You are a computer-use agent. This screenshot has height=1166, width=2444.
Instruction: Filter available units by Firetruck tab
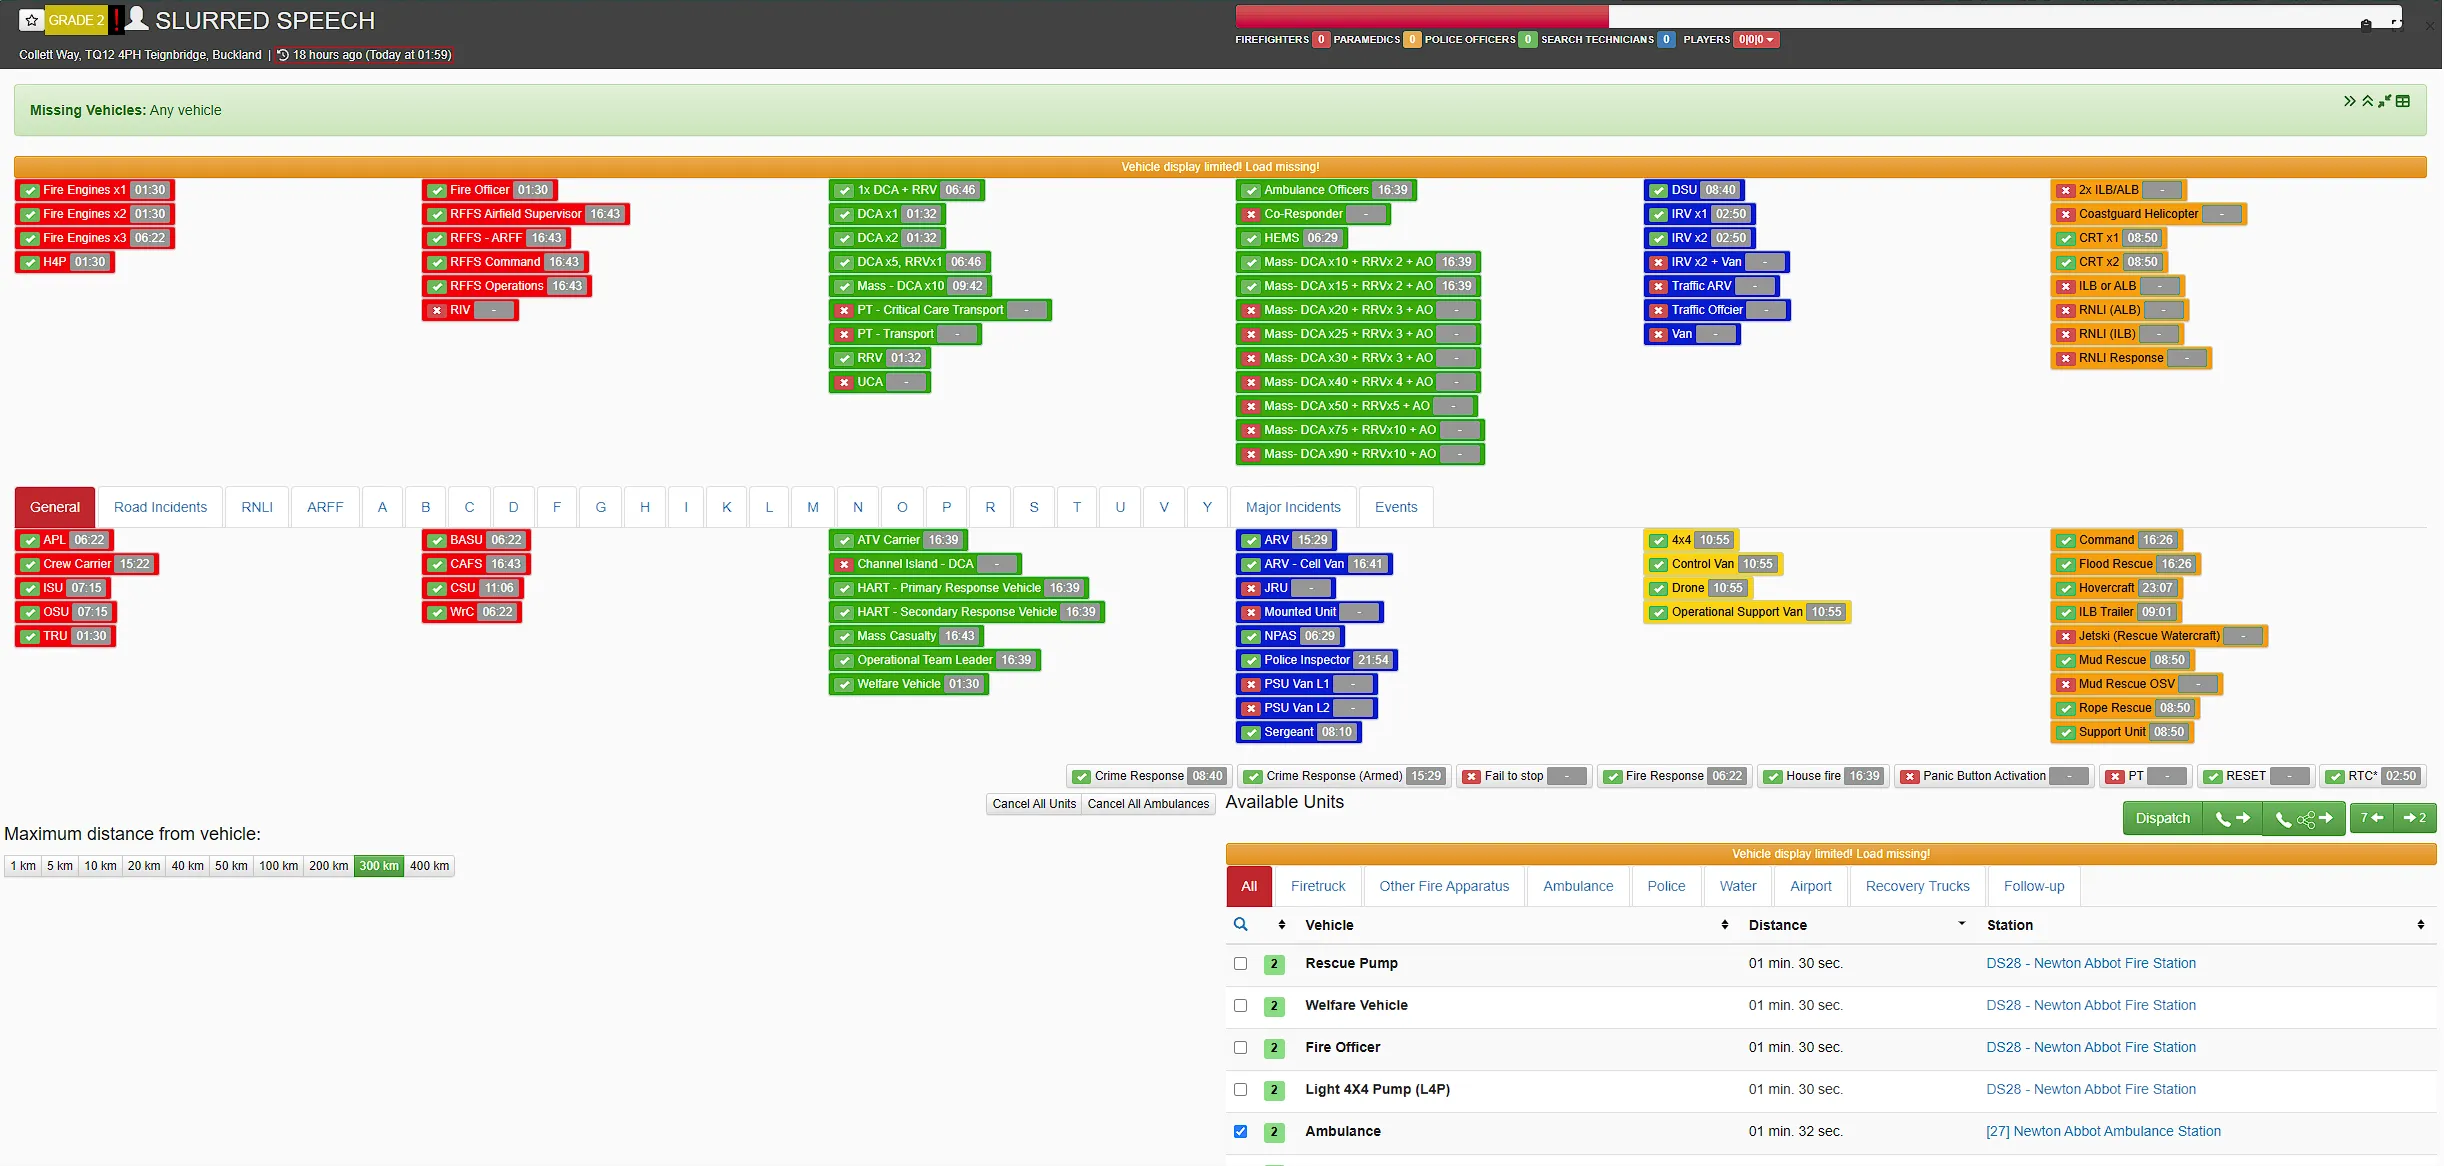(1318, 886)
